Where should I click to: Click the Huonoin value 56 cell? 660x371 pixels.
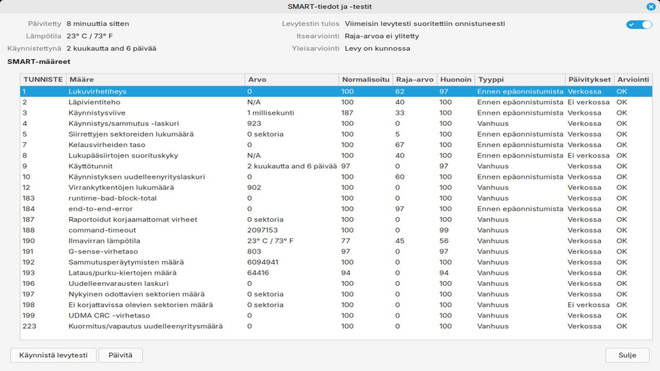tap(444, 241)
